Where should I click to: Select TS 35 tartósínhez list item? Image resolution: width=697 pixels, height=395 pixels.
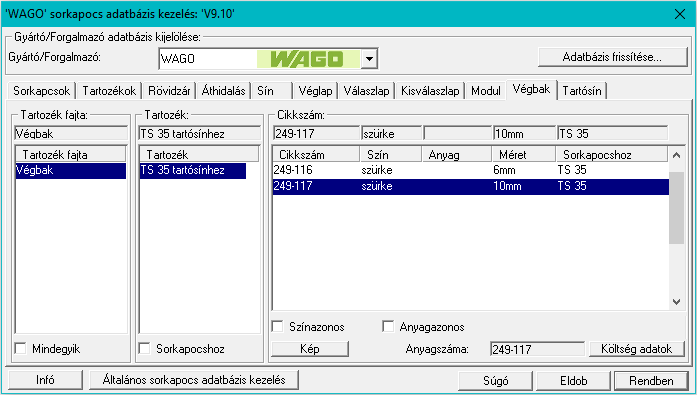[x=192, y=170]
